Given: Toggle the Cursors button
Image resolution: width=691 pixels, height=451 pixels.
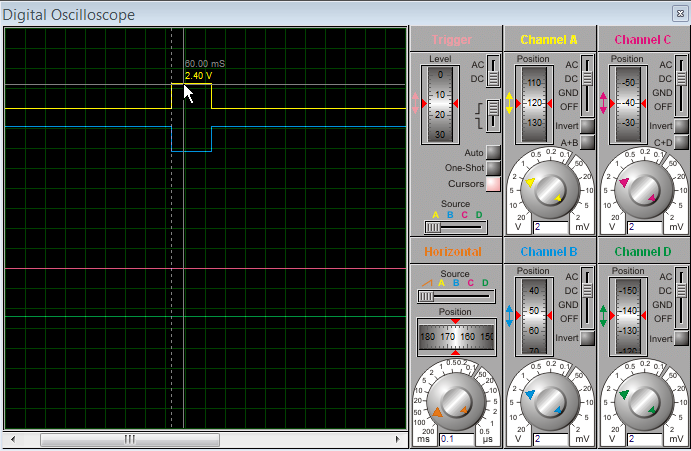Looking at the screenshot, I should click(x=493, y=183).
